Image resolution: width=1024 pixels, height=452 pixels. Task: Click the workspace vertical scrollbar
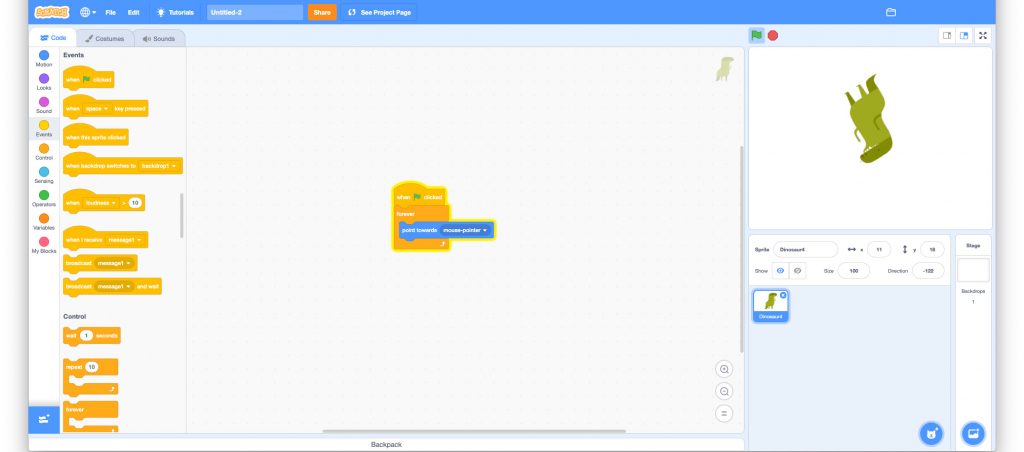[x=741, y=248]
